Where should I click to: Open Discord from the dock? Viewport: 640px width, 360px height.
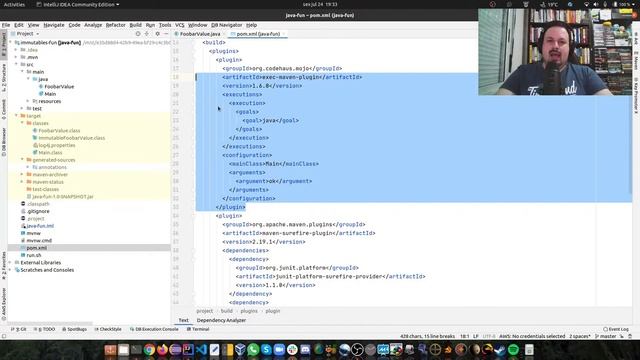305,350
